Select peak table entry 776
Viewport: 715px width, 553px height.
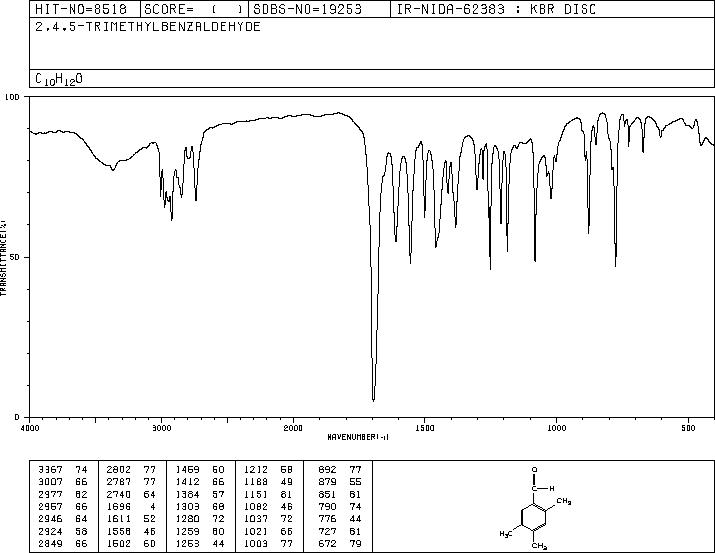click(x=327, y=519)
